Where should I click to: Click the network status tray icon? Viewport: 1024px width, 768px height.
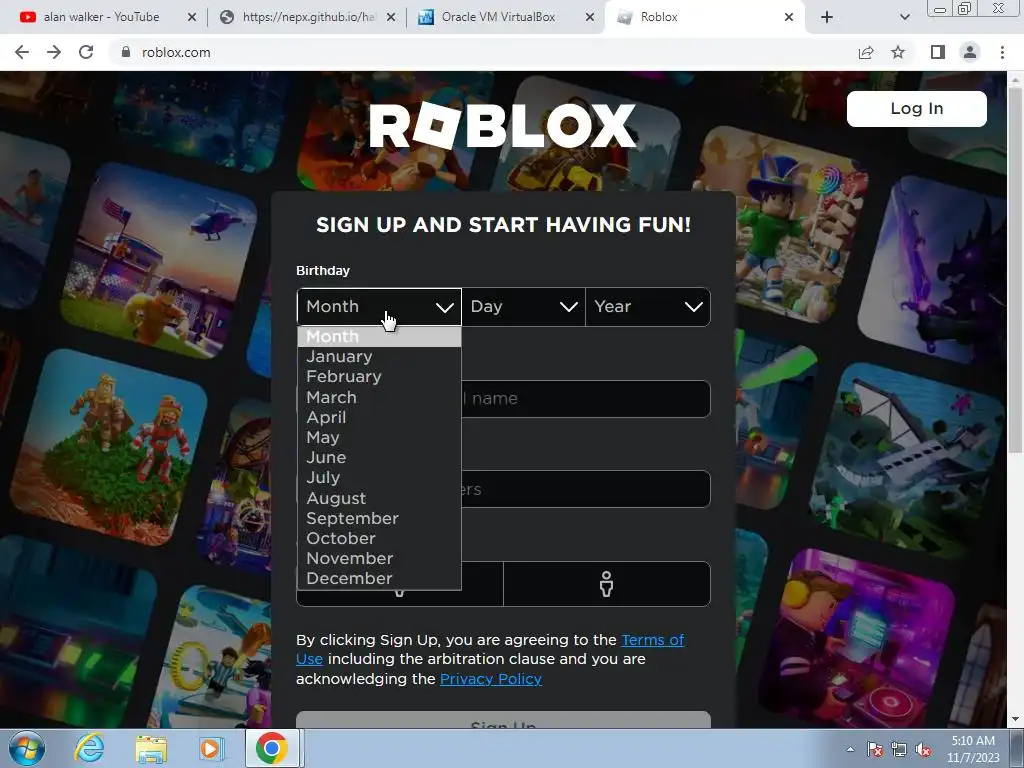point(899,749)
